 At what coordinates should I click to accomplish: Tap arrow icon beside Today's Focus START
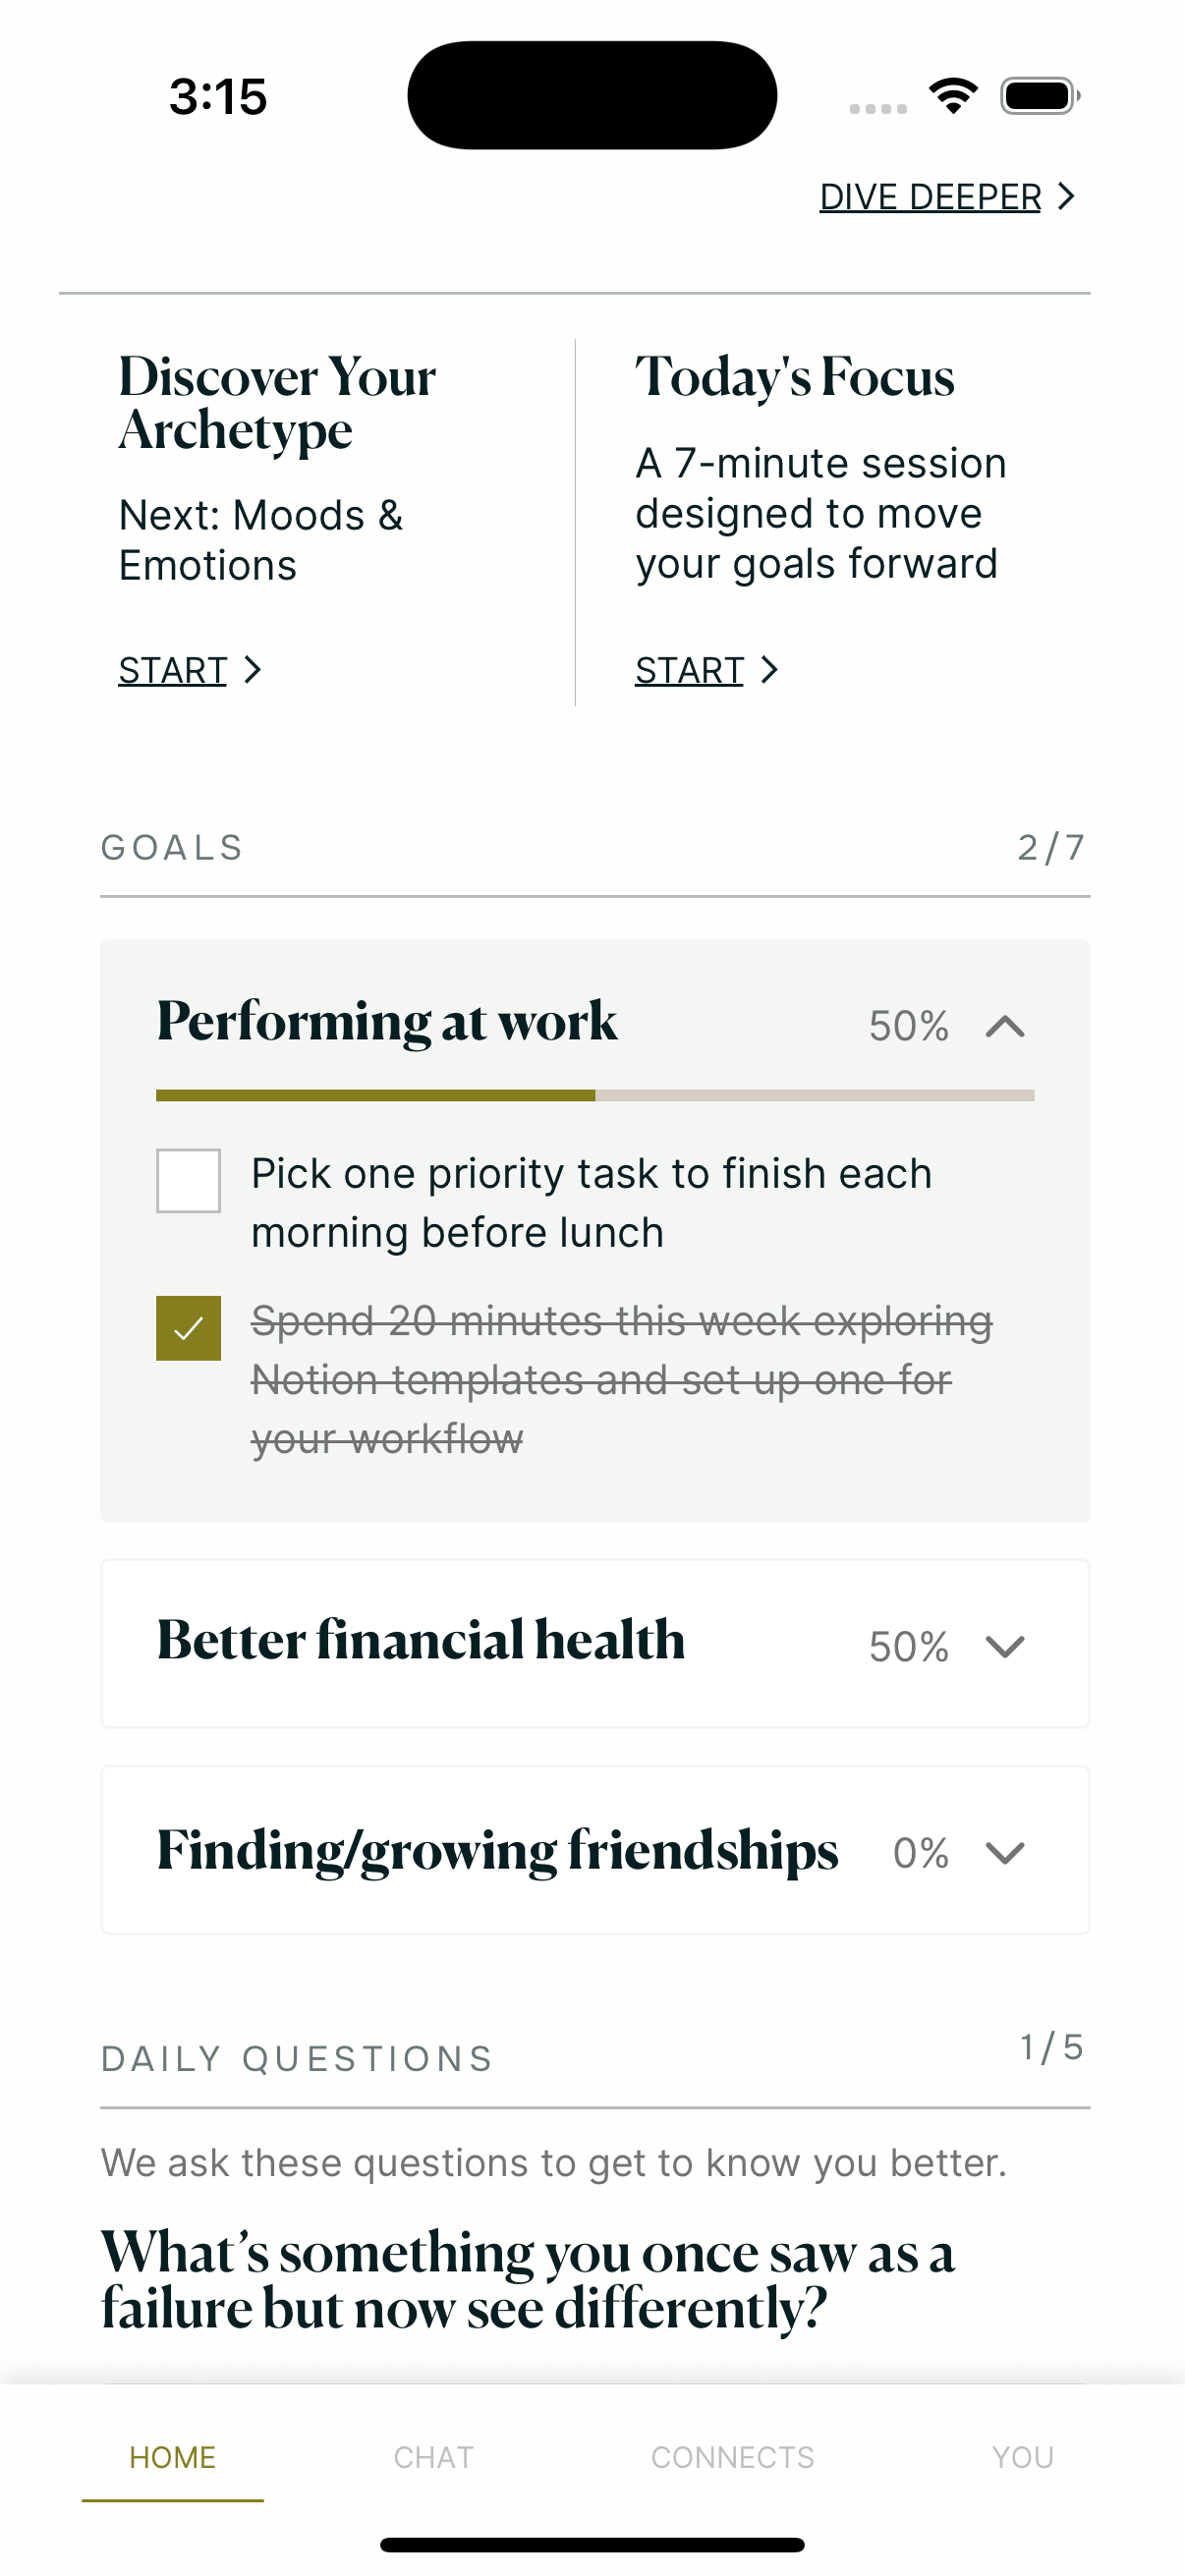tap(769, 669)
